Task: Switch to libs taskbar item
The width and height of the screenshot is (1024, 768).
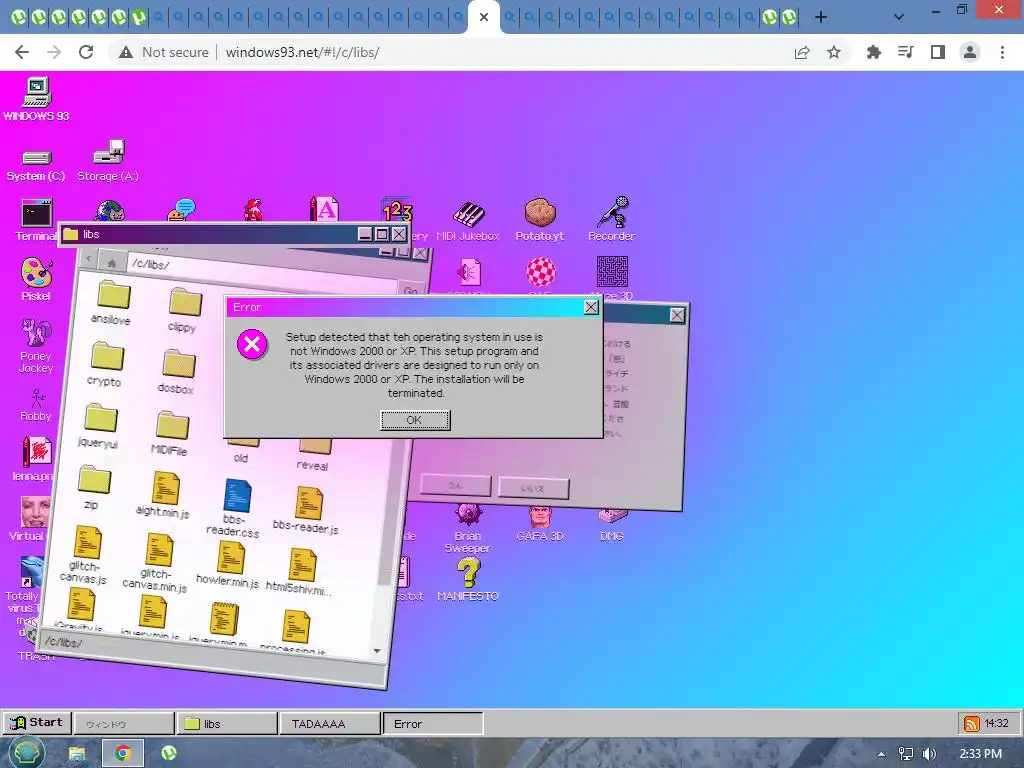Action: [x=227, y=724]
